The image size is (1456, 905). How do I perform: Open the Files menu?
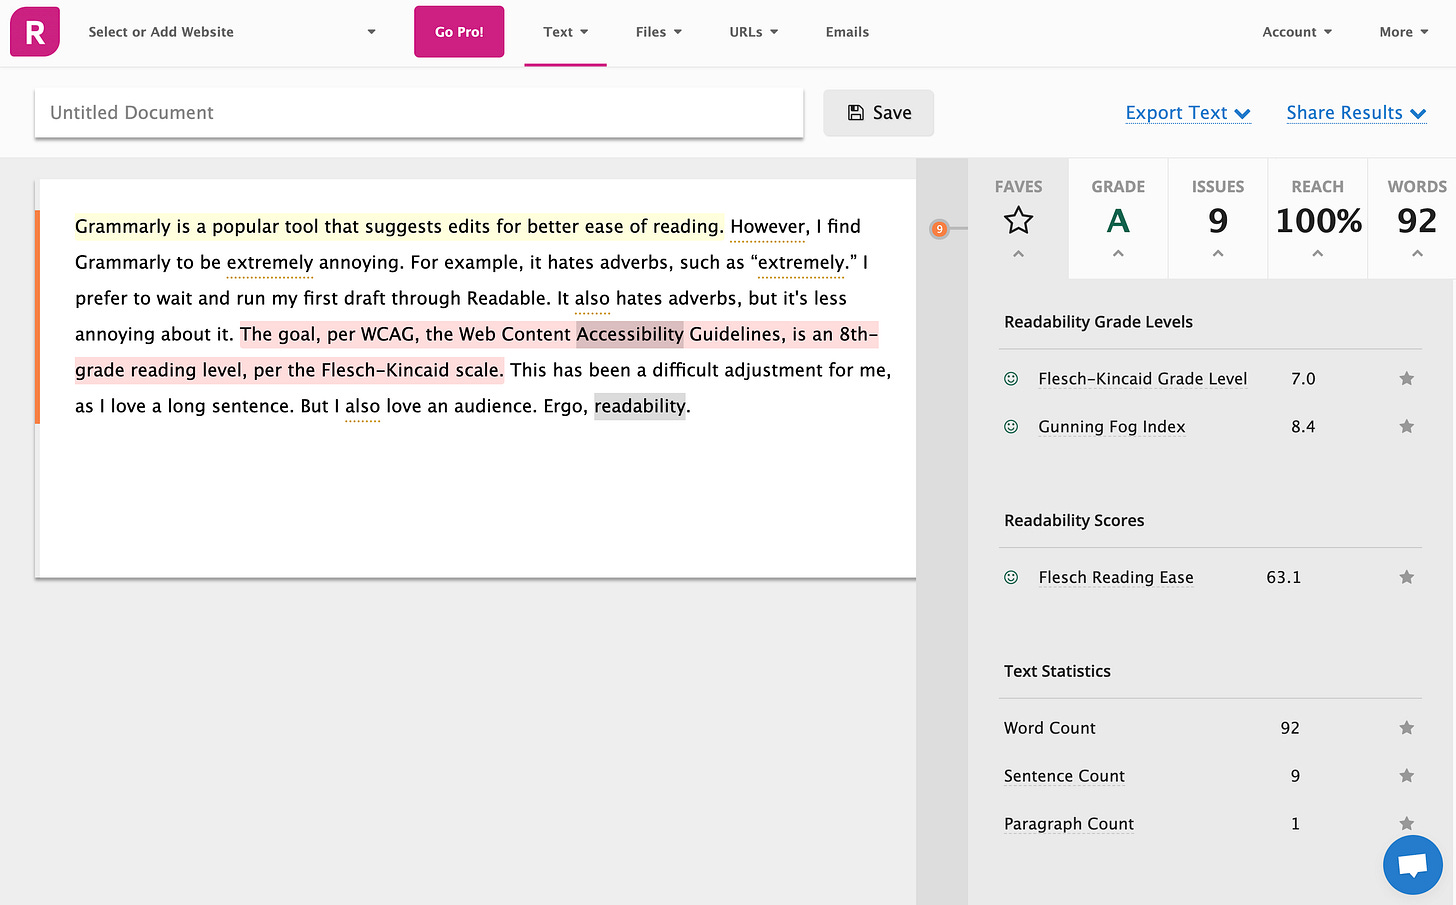tap(658, 32)
